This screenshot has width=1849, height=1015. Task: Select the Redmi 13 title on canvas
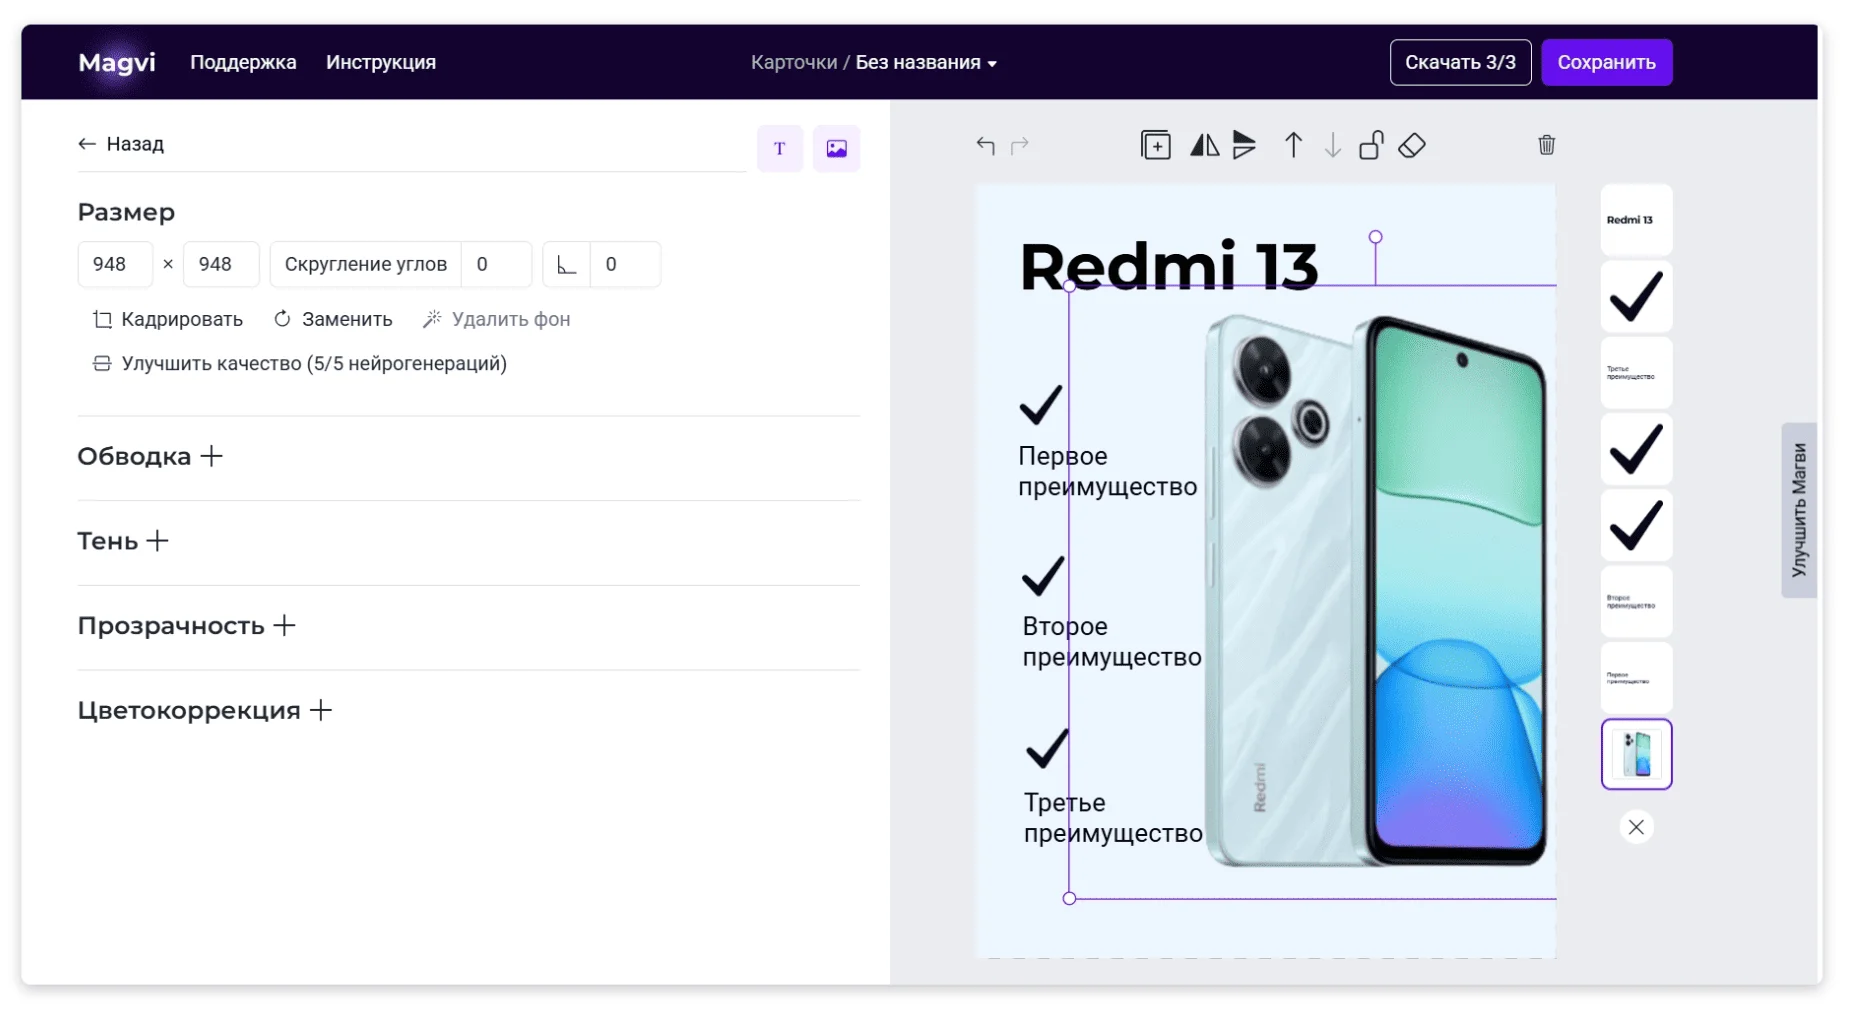click(x=1168, y=267)
